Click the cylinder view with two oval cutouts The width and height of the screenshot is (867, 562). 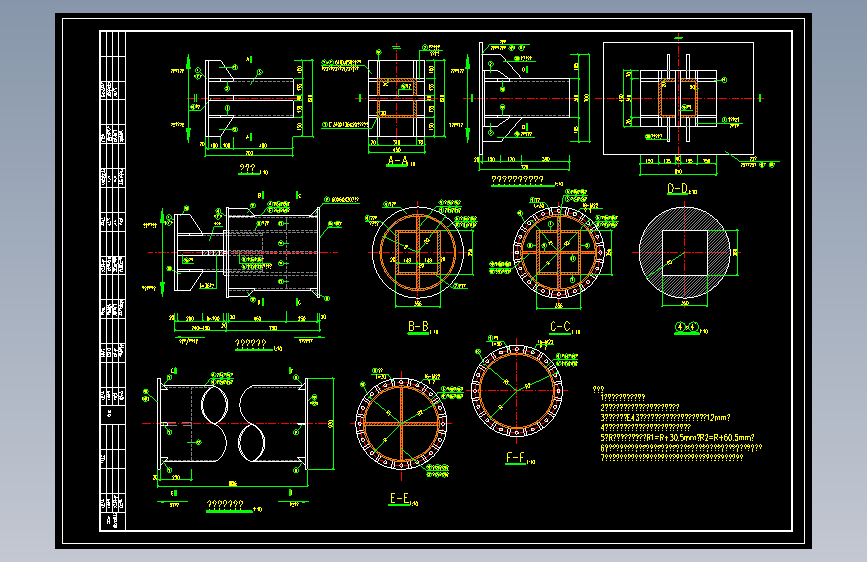coord(232,424)
